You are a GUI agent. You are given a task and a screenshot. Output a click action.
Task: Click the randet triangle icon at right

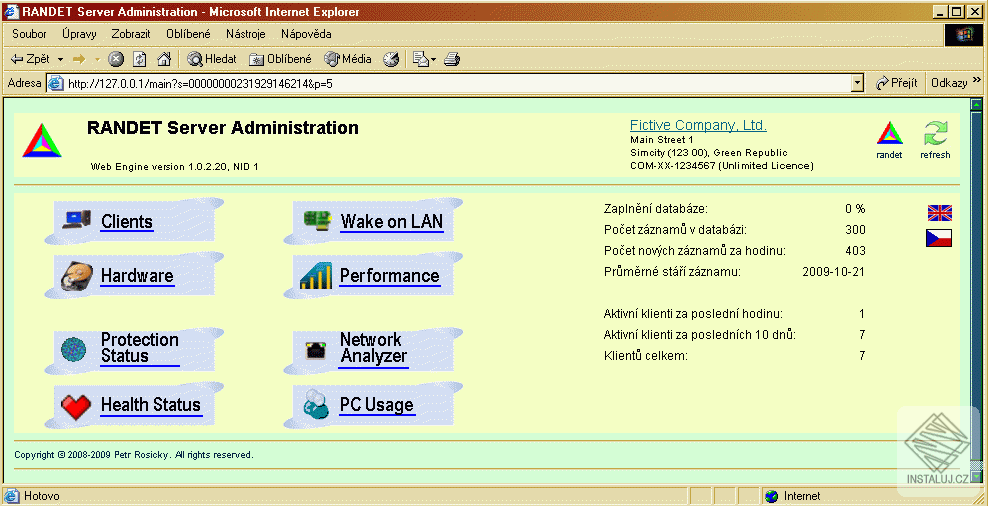(x=890, y=134)
